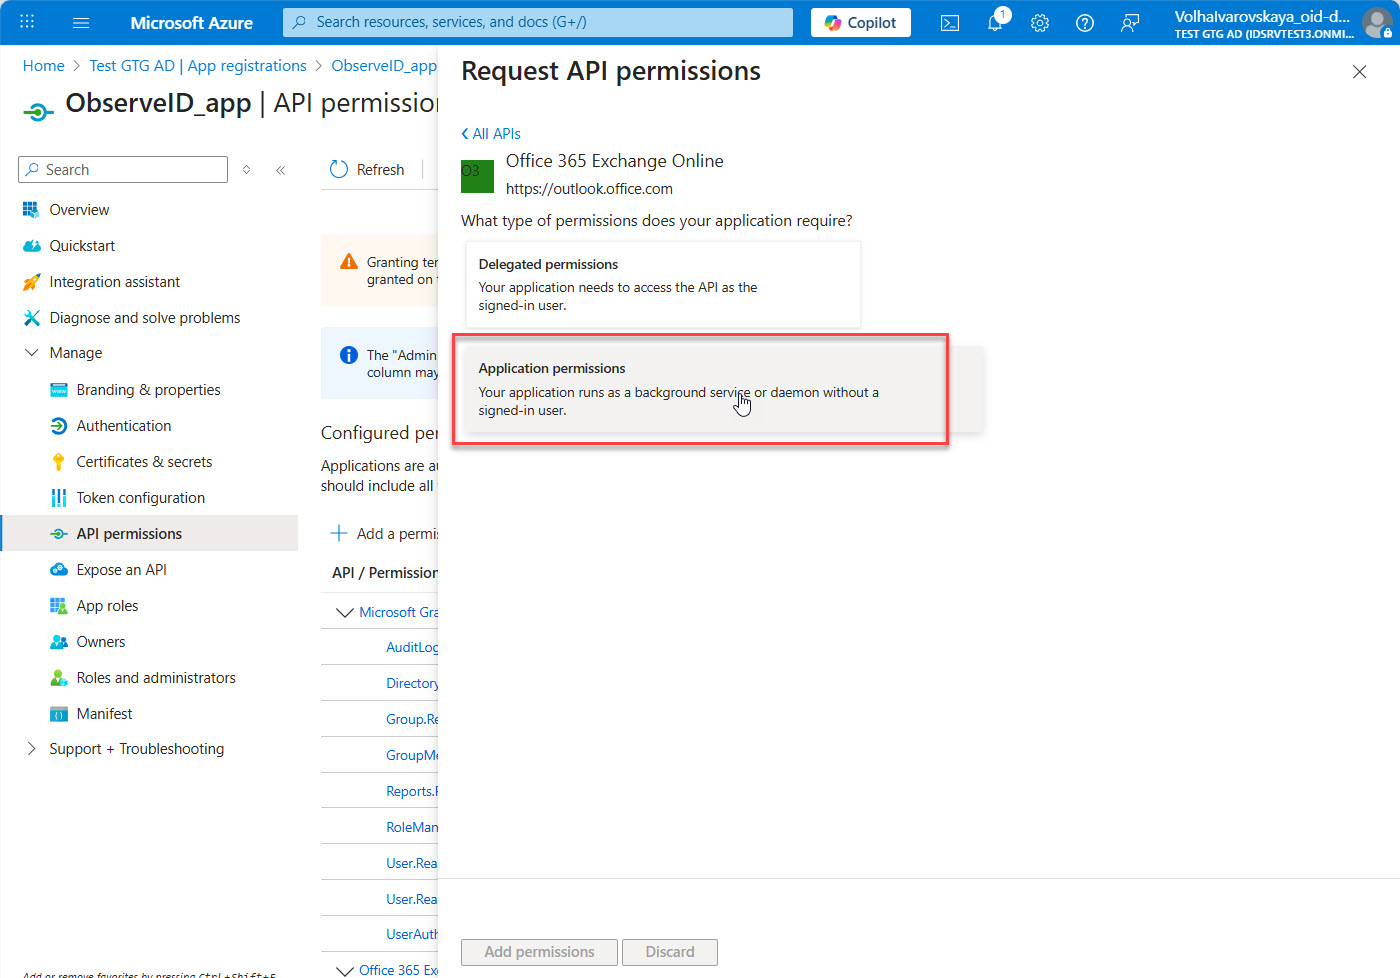Expand Support + Troubleshooting section
Viewport: 1400px width, 978px height.
point(32,749)
